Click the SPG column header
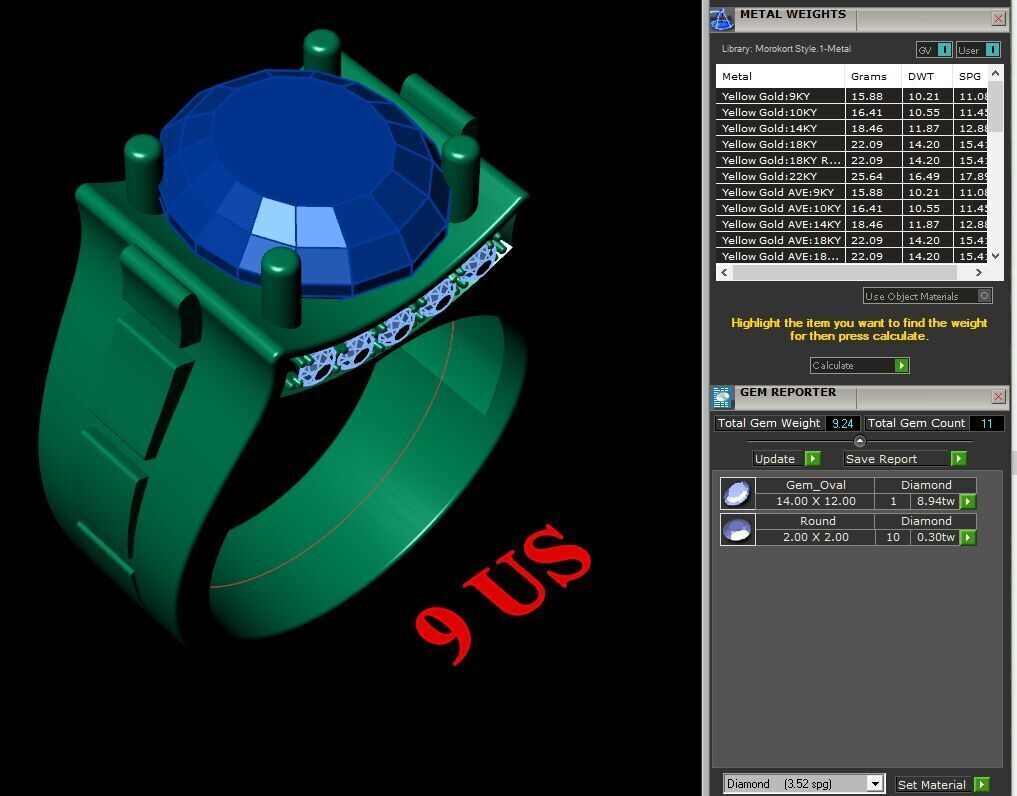This screenshot has width=1017, height=796. (x=970, y=76)
